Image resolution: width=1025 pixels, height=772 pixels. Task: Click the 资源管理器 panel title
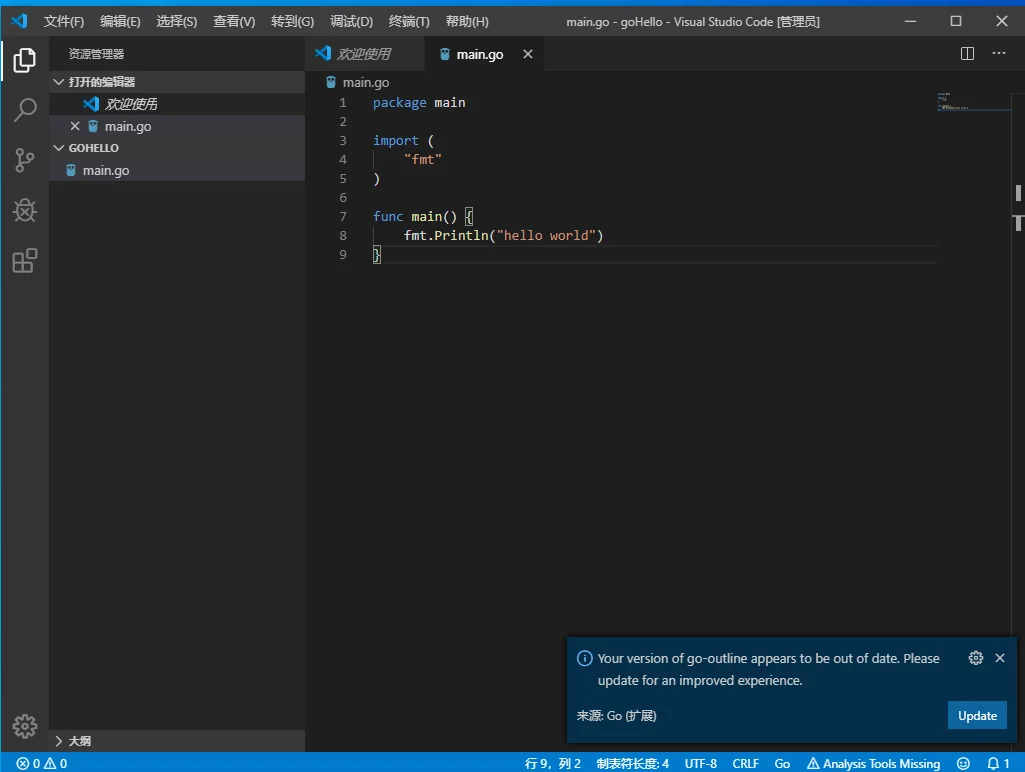[x=96, y=54]
